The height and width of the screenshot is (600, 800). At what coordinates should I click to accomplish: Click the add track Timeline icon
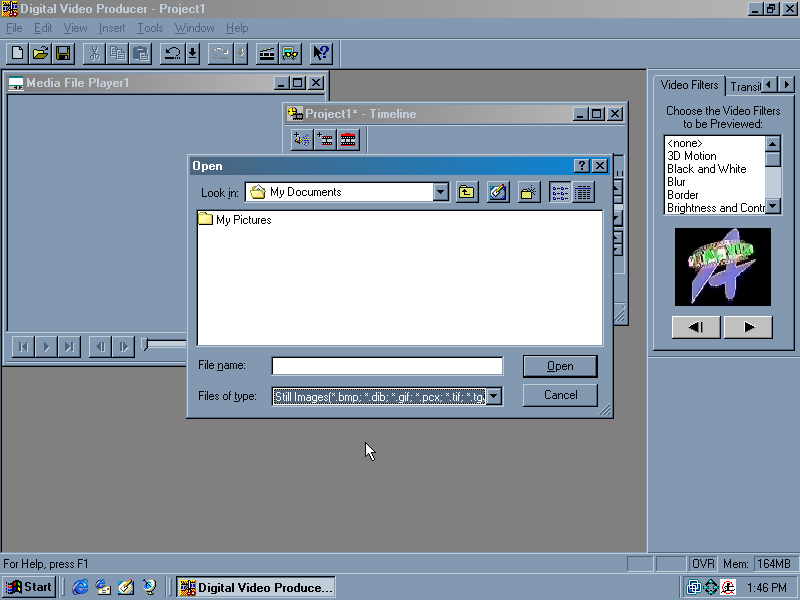[x=325, y=139]
